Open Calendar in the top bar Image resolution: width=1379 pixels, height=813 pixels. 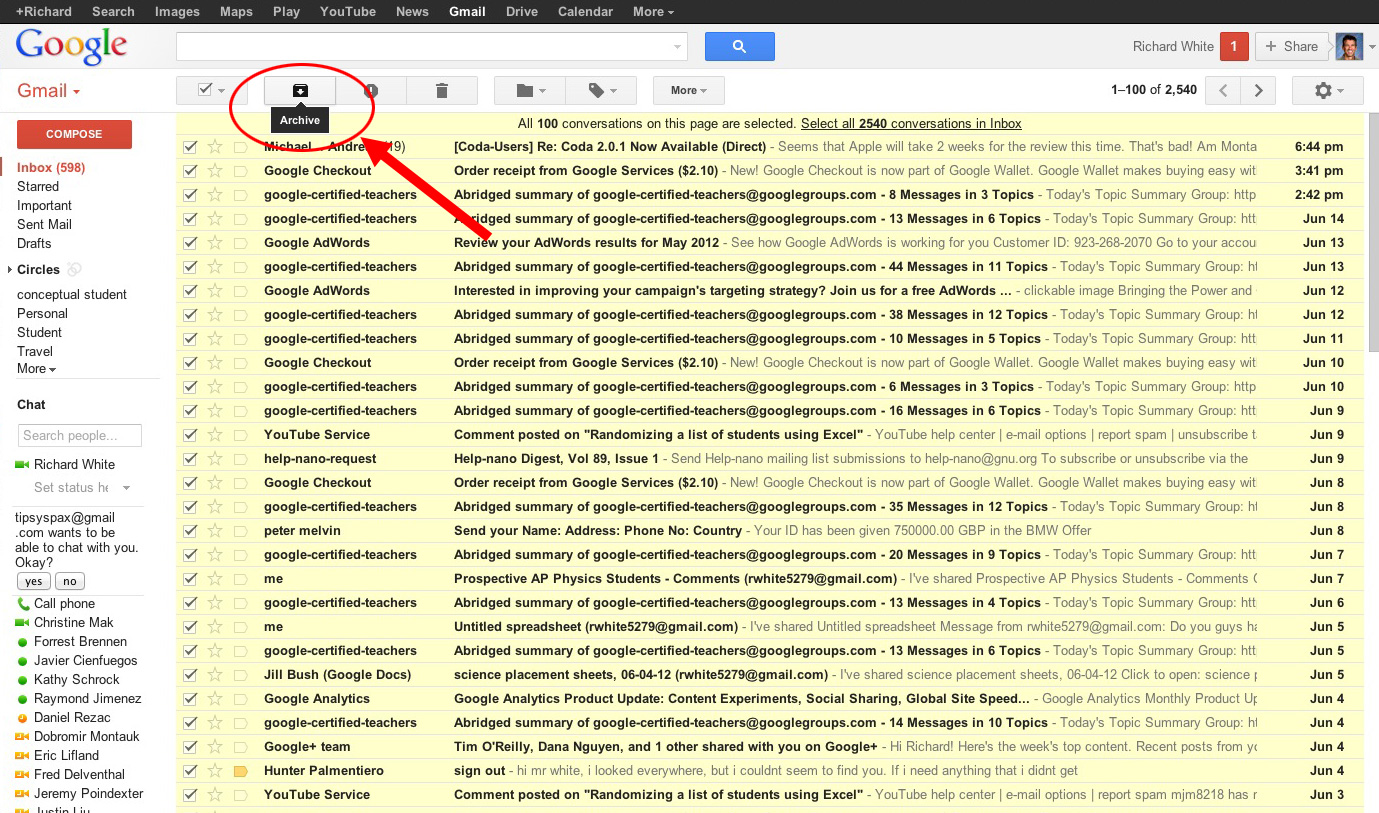585,11
